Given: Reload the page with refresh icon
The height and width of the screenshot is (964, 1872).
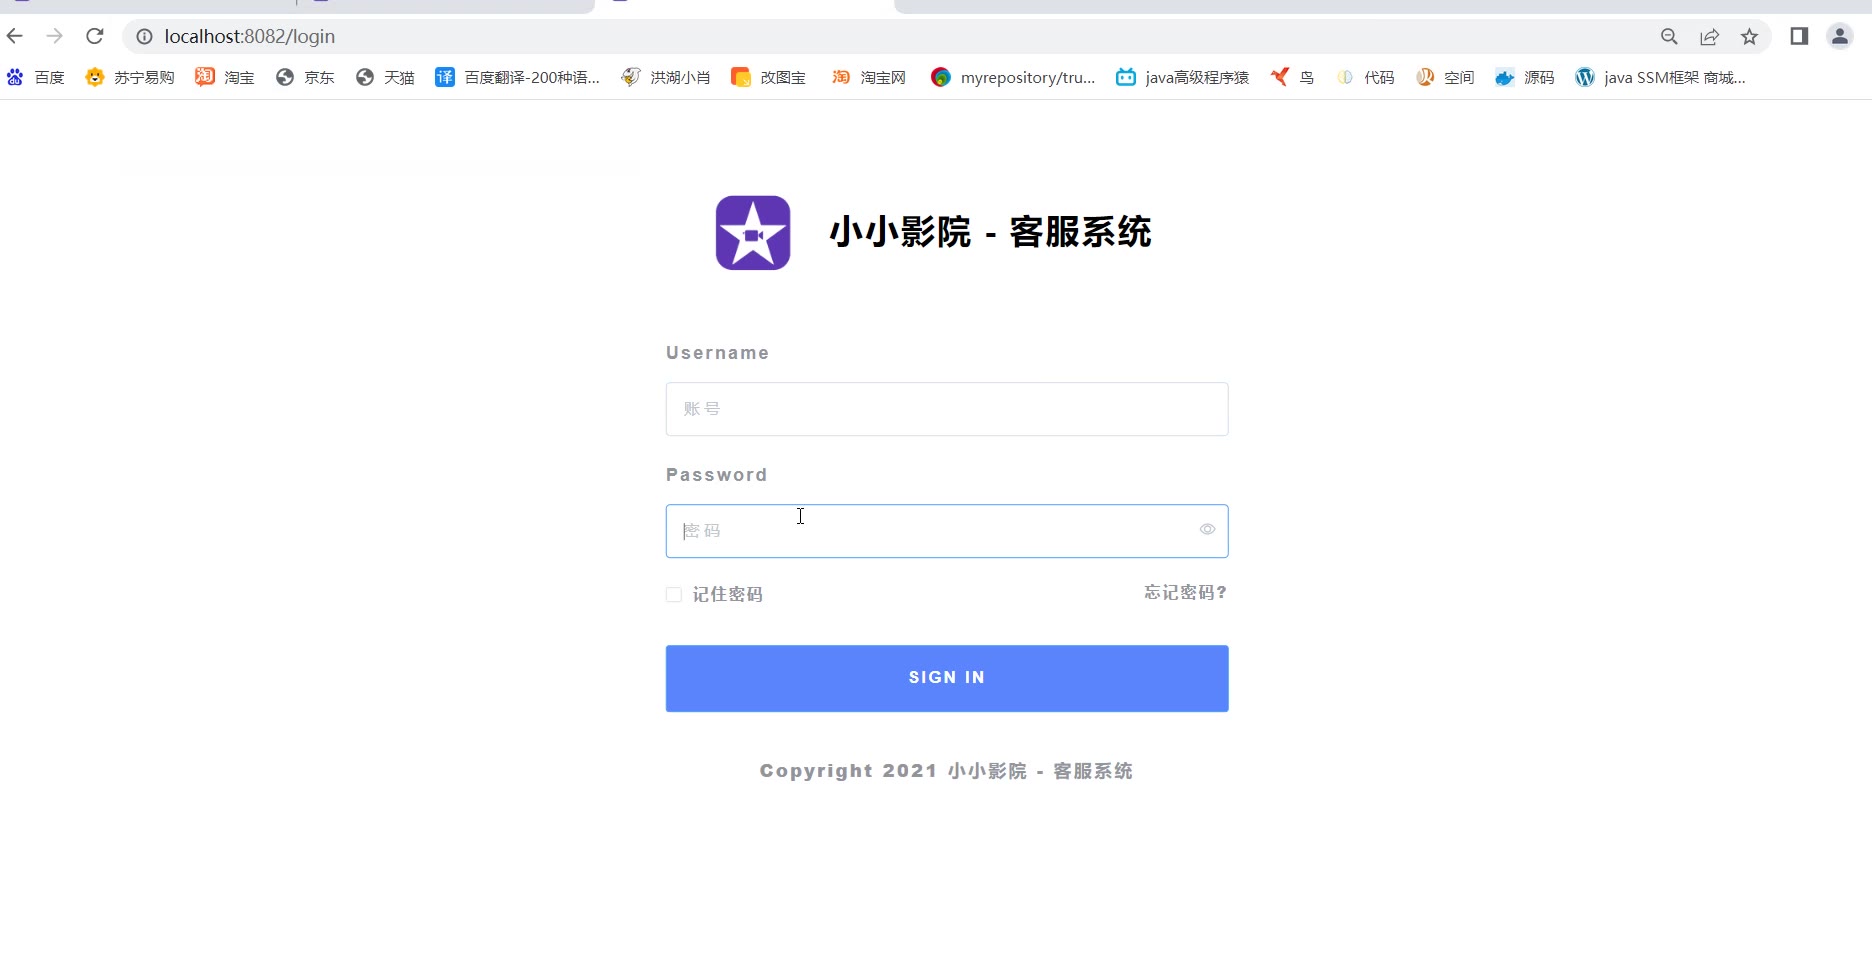Looking at the screenshot, I should [95, 37].
